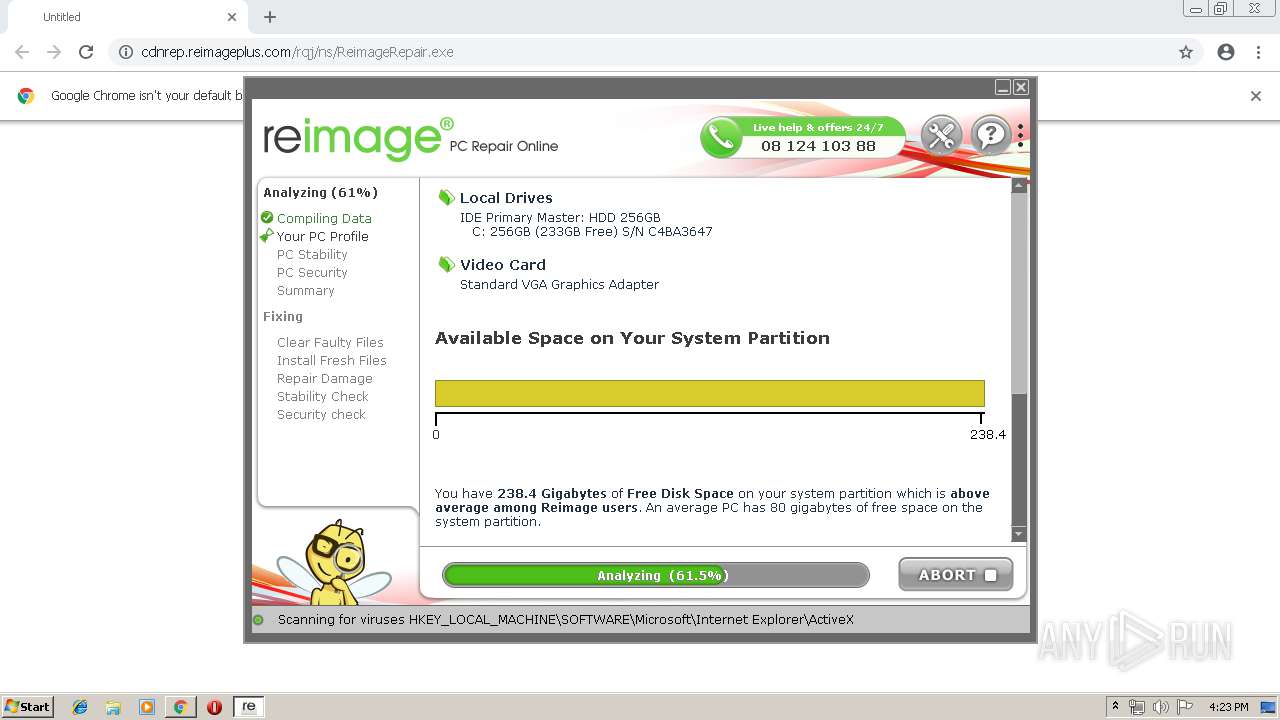Click the network tray icon

point(1137,707)
